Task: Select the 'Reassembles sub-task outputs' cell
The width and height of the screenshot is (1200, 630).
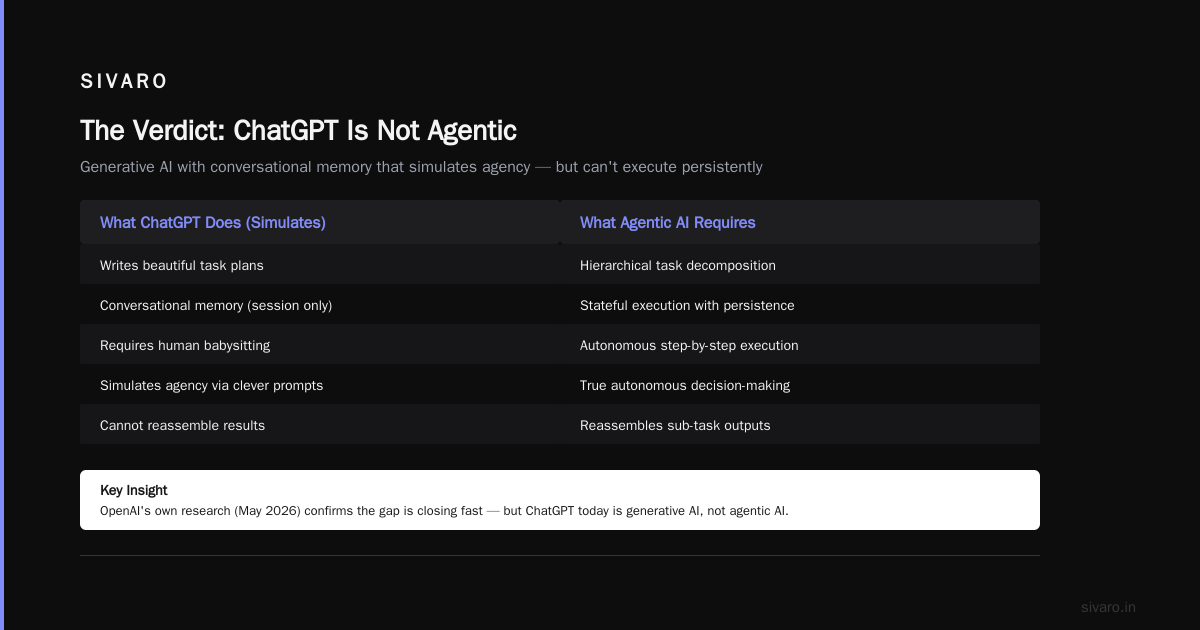Action: pyautogui.click(x=800, y=425)
